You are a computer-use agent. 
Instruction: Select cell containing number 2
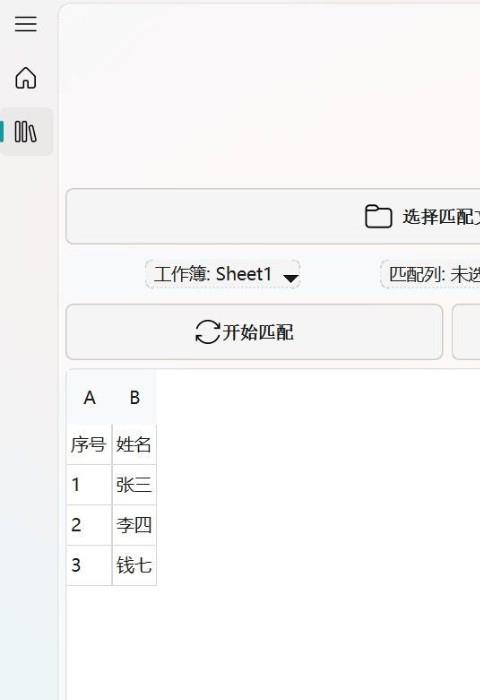tap(89, 525)
